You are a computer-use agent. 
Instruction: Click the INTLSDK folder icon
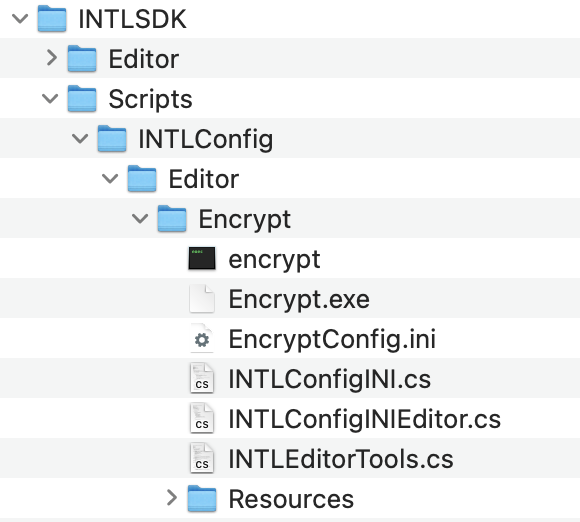coord(52,18)
